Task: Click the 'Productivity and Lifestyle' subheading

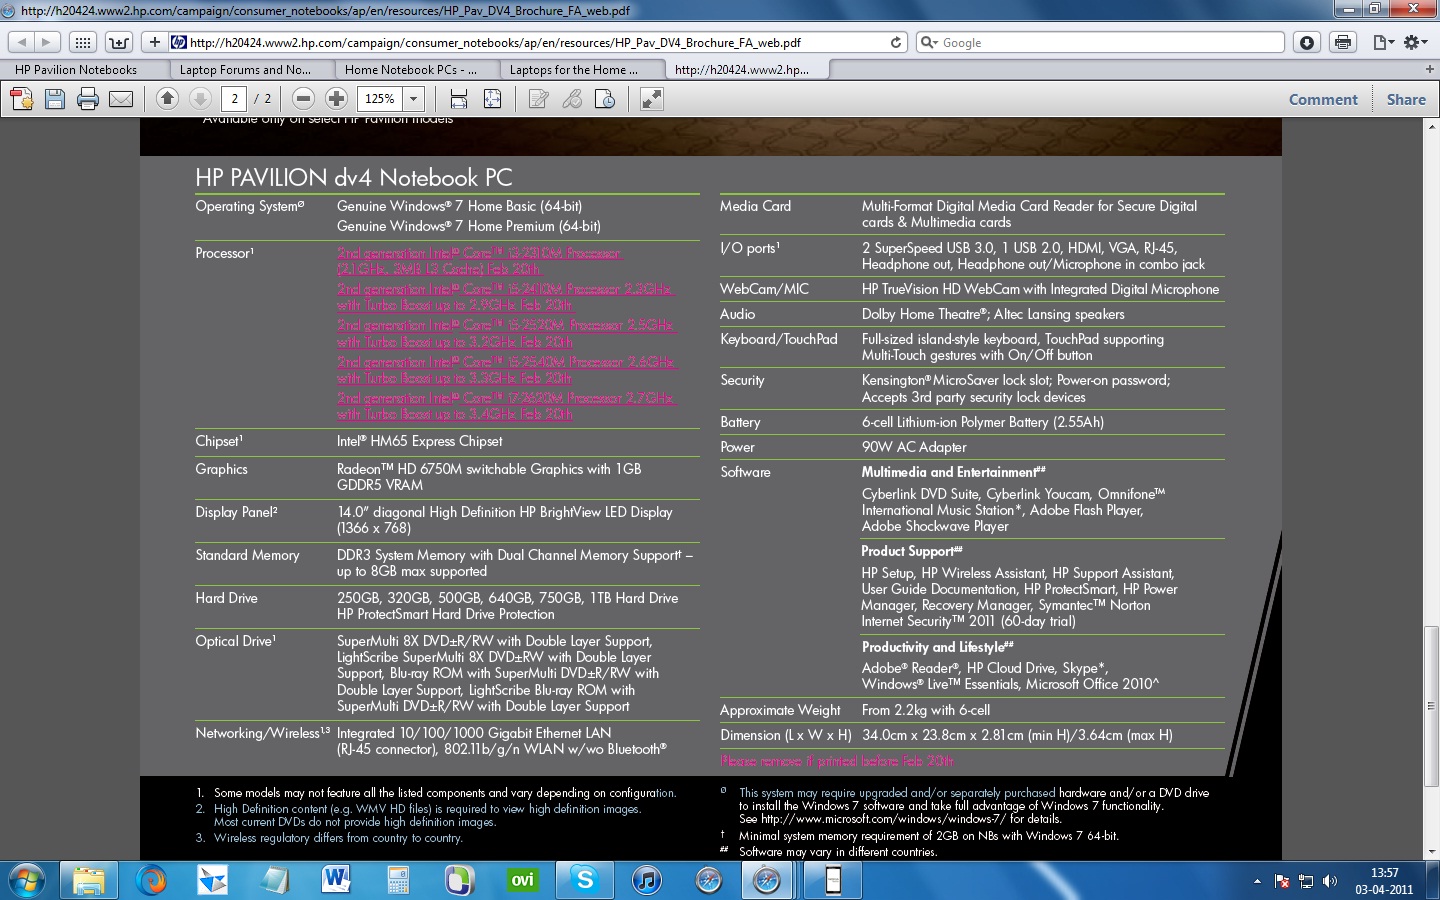Action: tap(938, 647)
